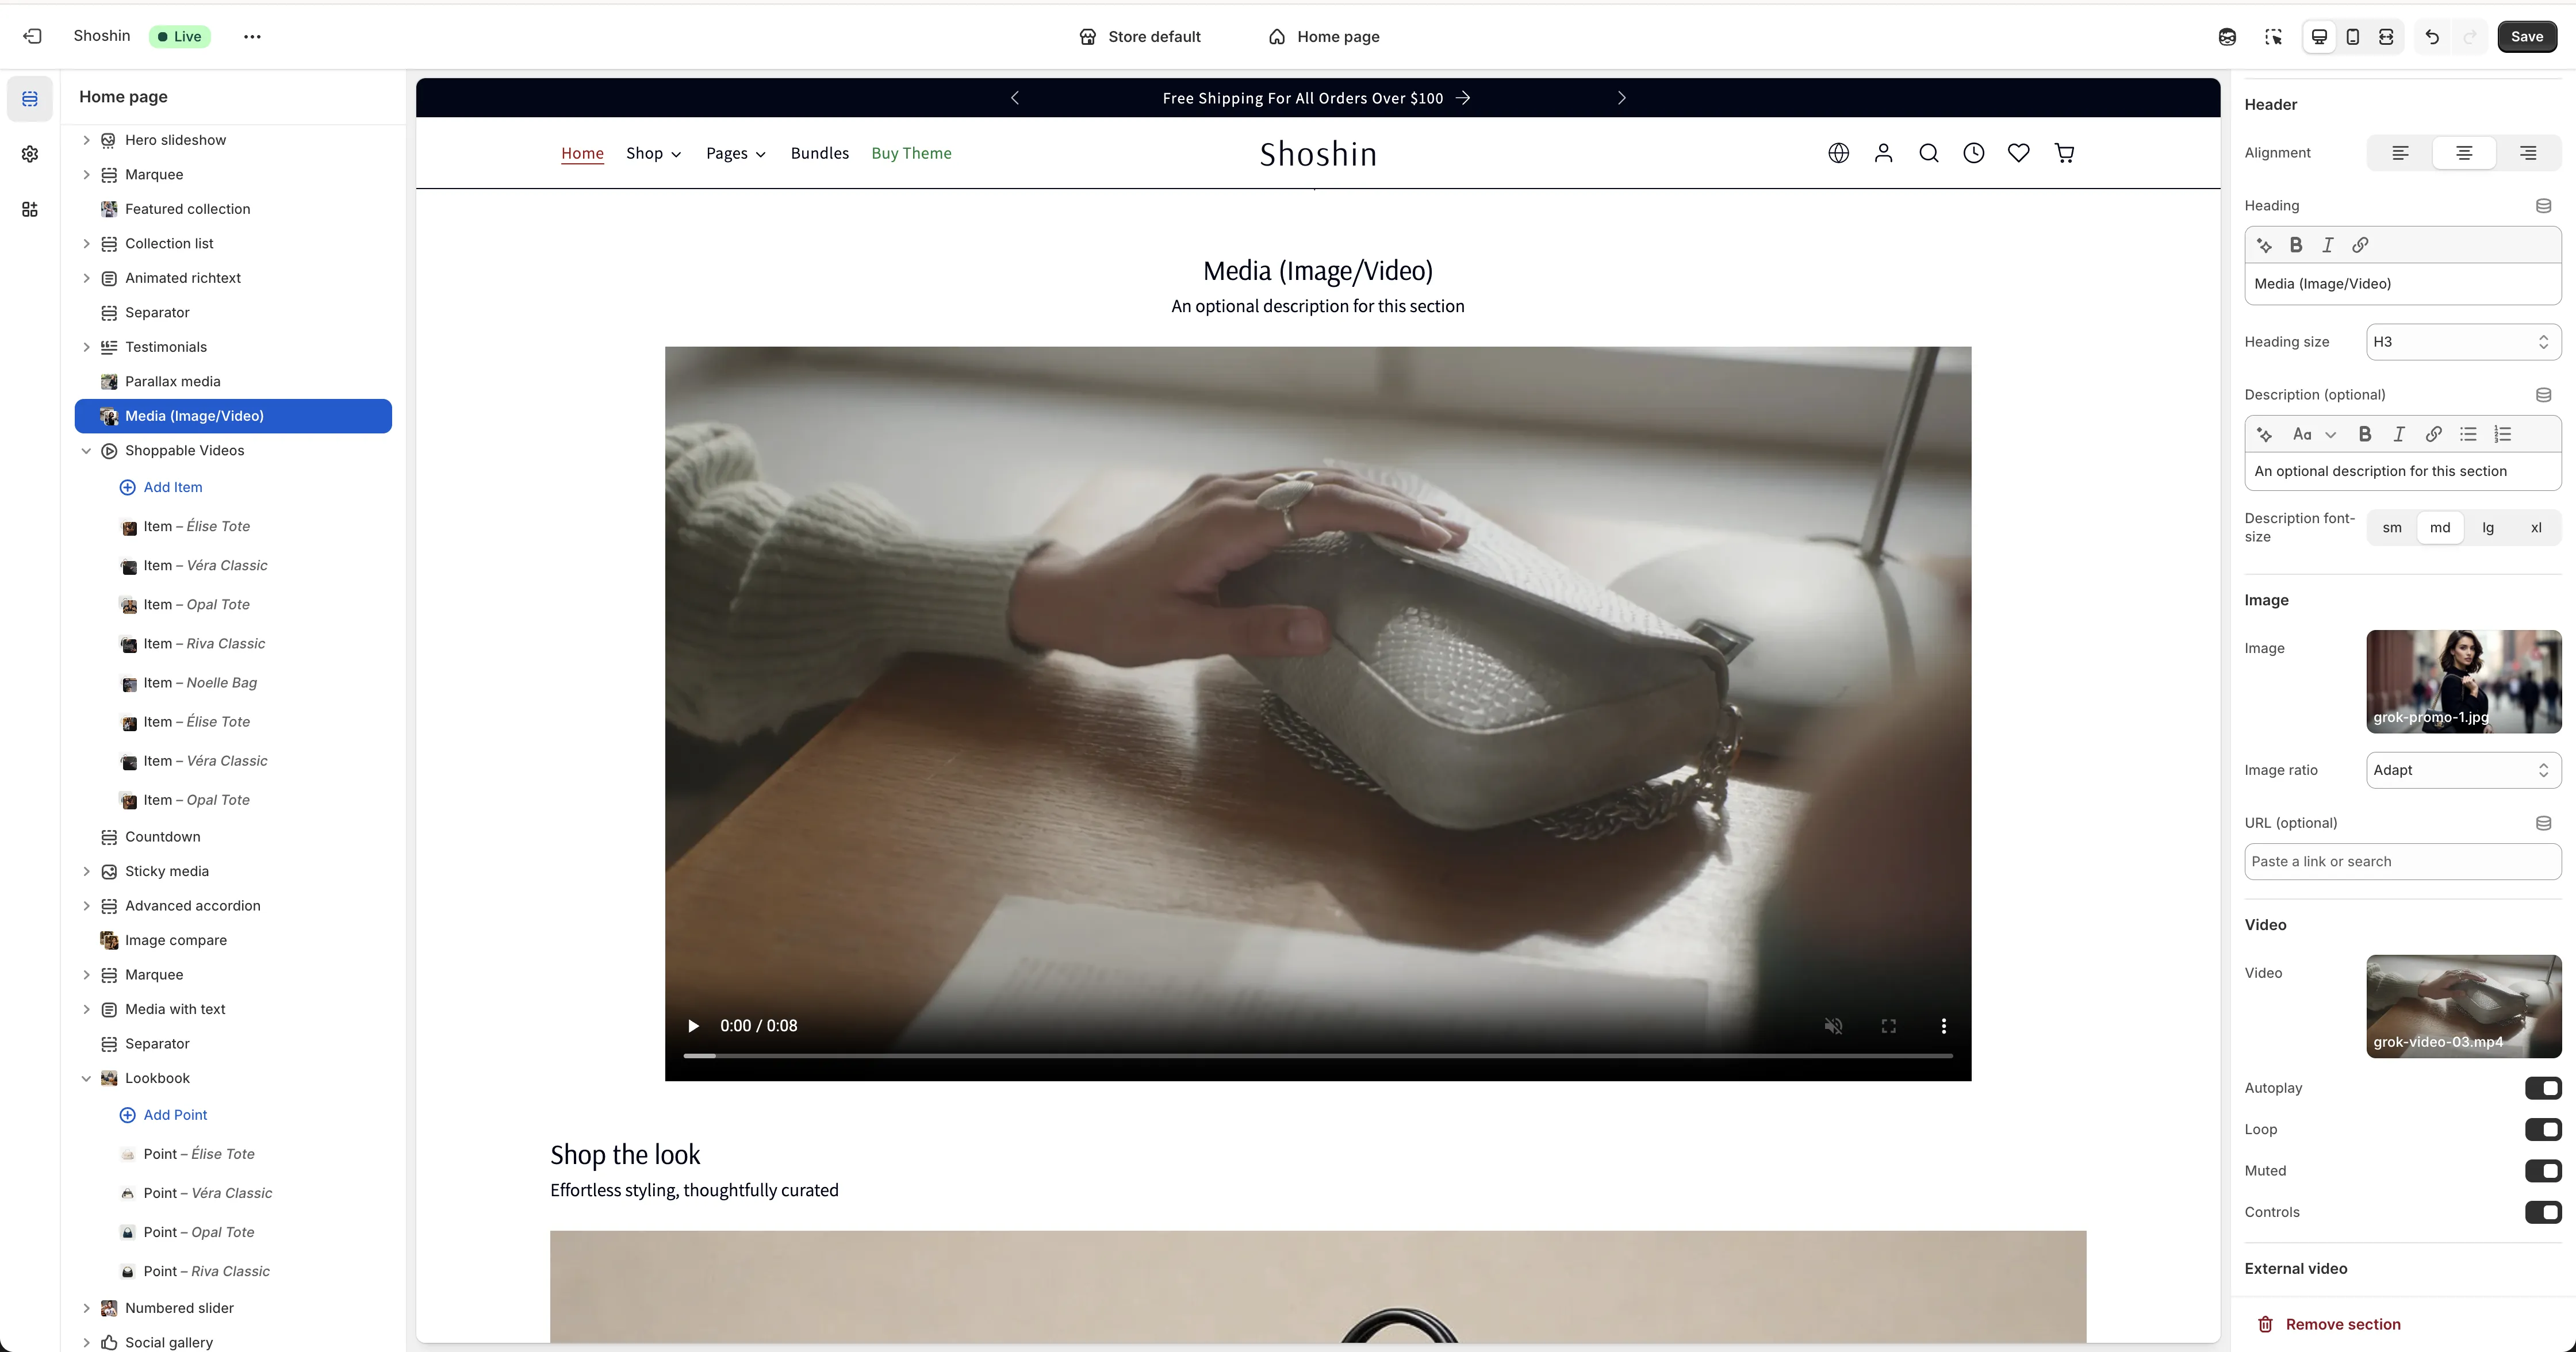Toggle the Muted switch
Image resolution: width=2576 pixels, height=1352 pixels.
pos(2543,1171)
